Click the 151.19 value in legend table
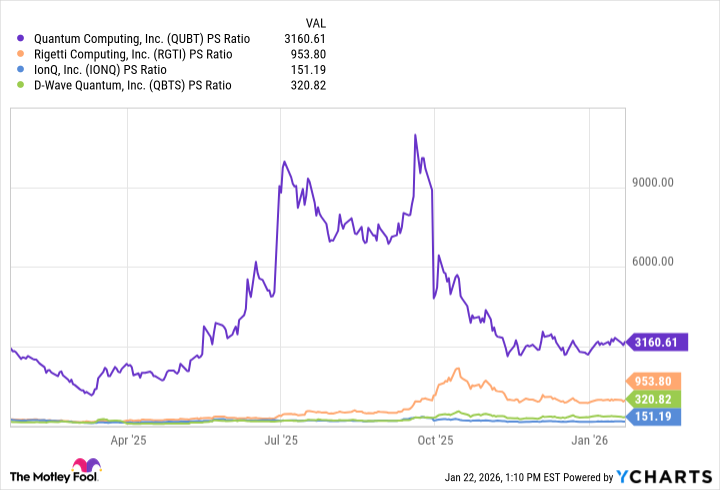Image resolution: width=720 pixels, height=490 pixels. click(x=308, y=70)
